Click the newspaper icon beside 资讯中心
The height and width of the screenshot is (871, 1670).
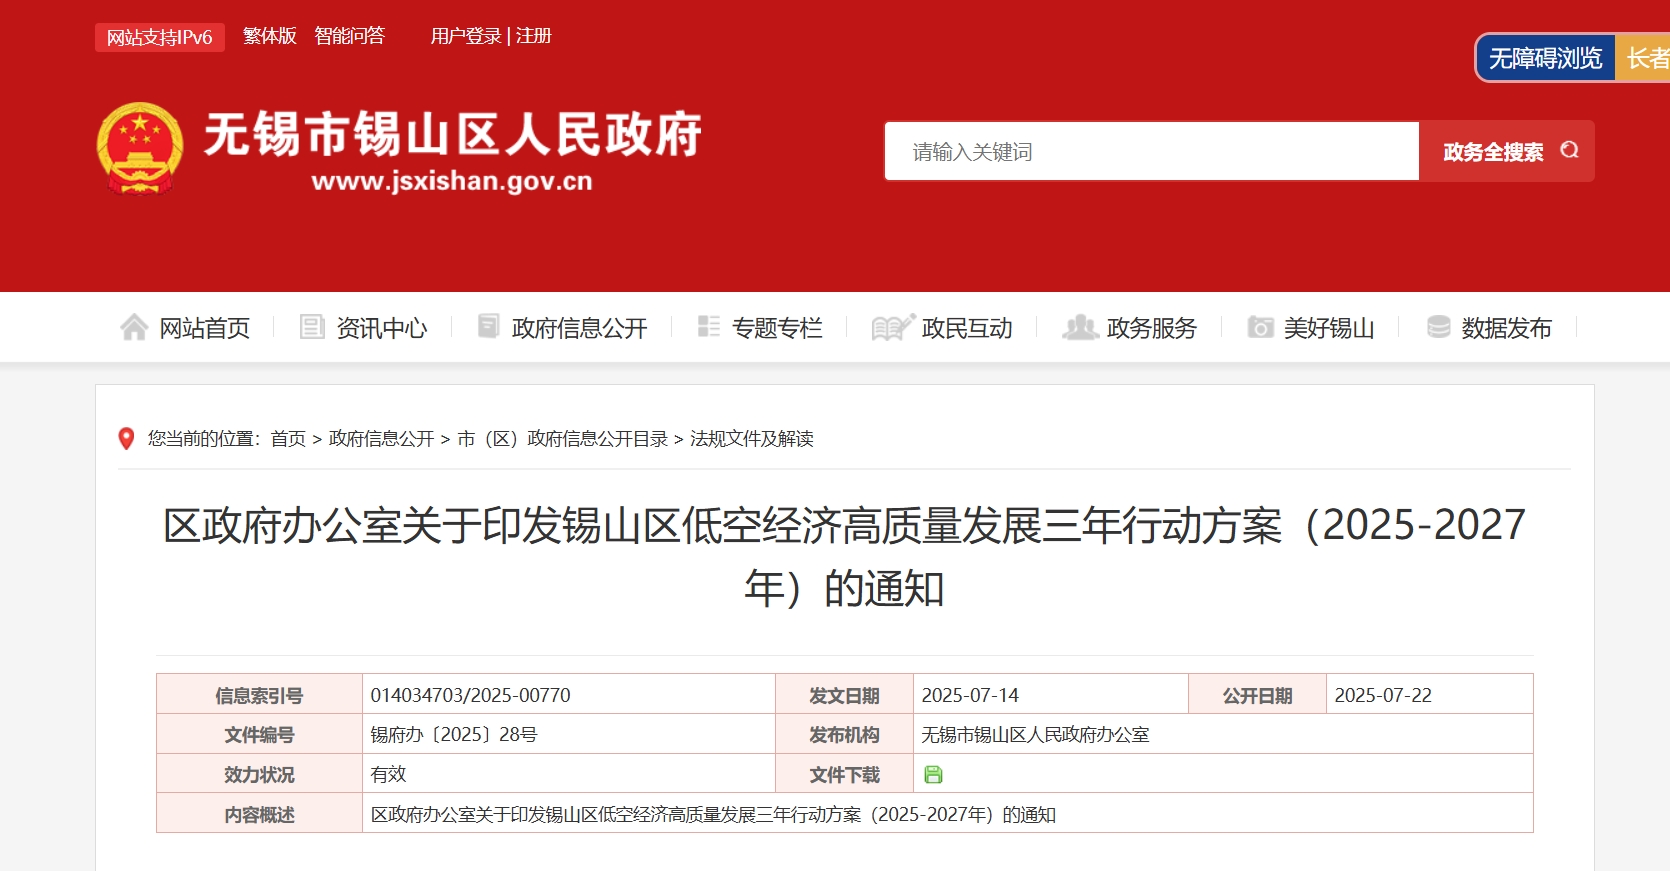coord(312,327)
